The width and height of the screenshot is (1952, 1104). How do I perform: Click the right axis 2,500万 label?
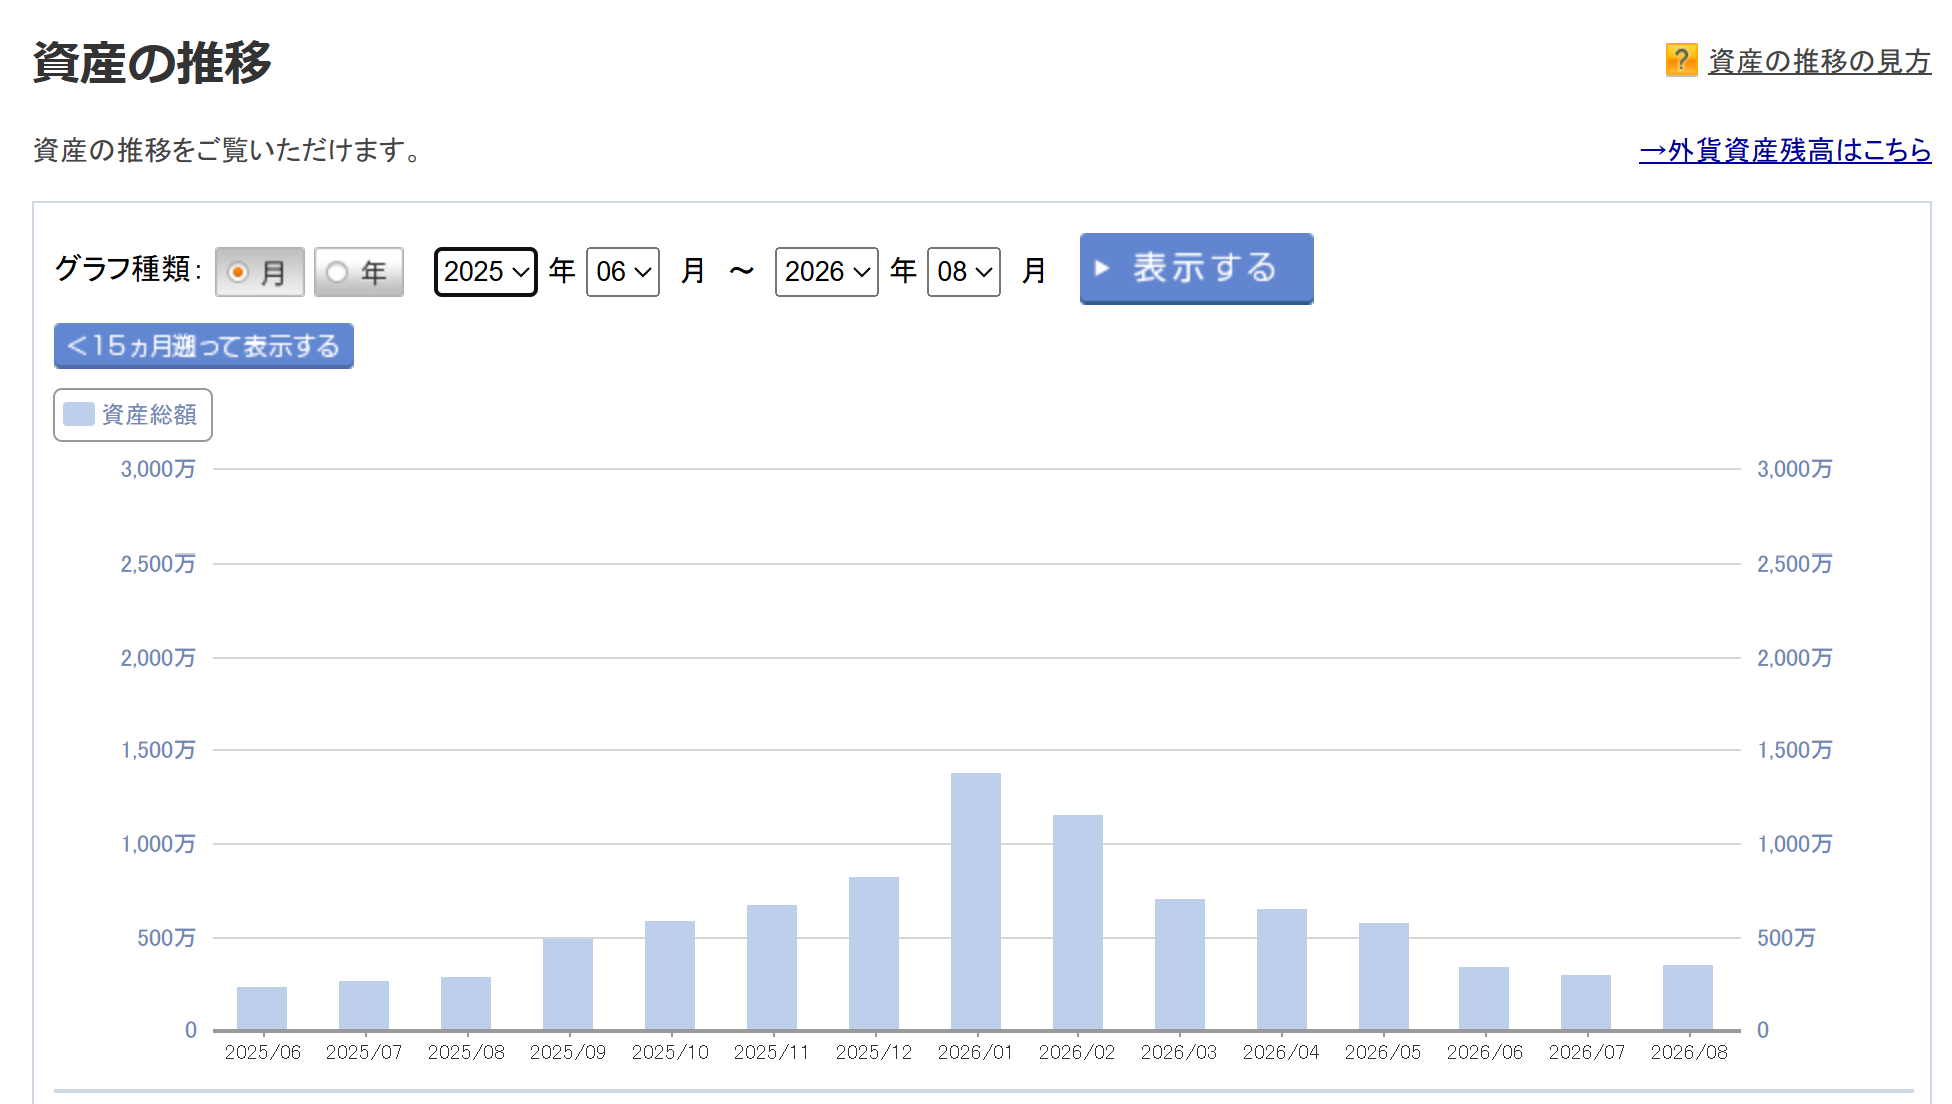click(1795, 564)
